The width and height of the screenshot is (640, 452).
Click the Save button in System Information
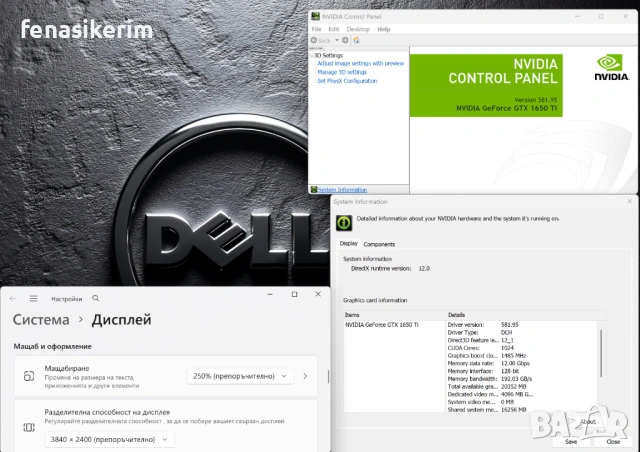click(x=570, y=441)
